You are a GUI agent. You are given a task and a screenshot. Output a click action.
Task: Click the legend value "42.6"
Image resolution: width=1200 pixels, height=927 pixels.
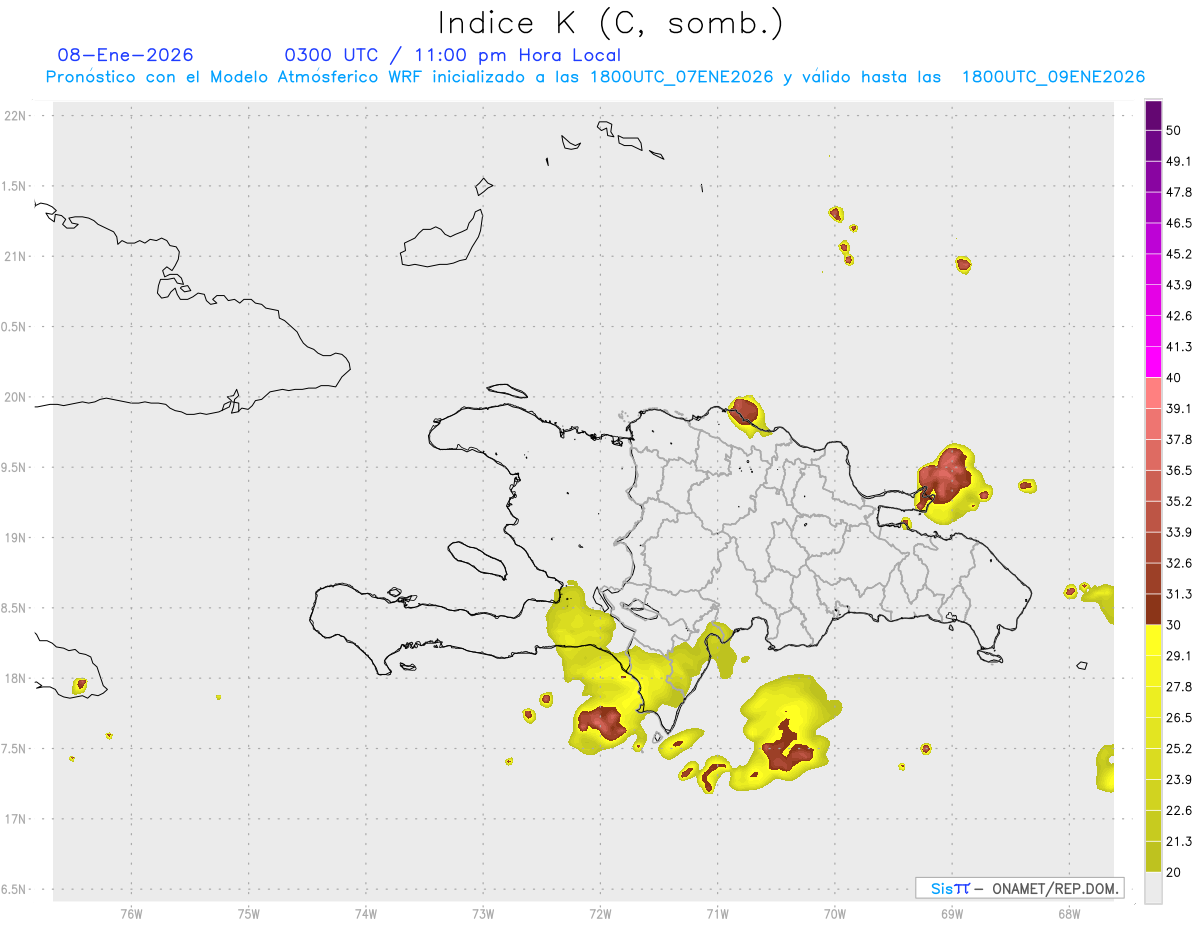point(1179,316)
